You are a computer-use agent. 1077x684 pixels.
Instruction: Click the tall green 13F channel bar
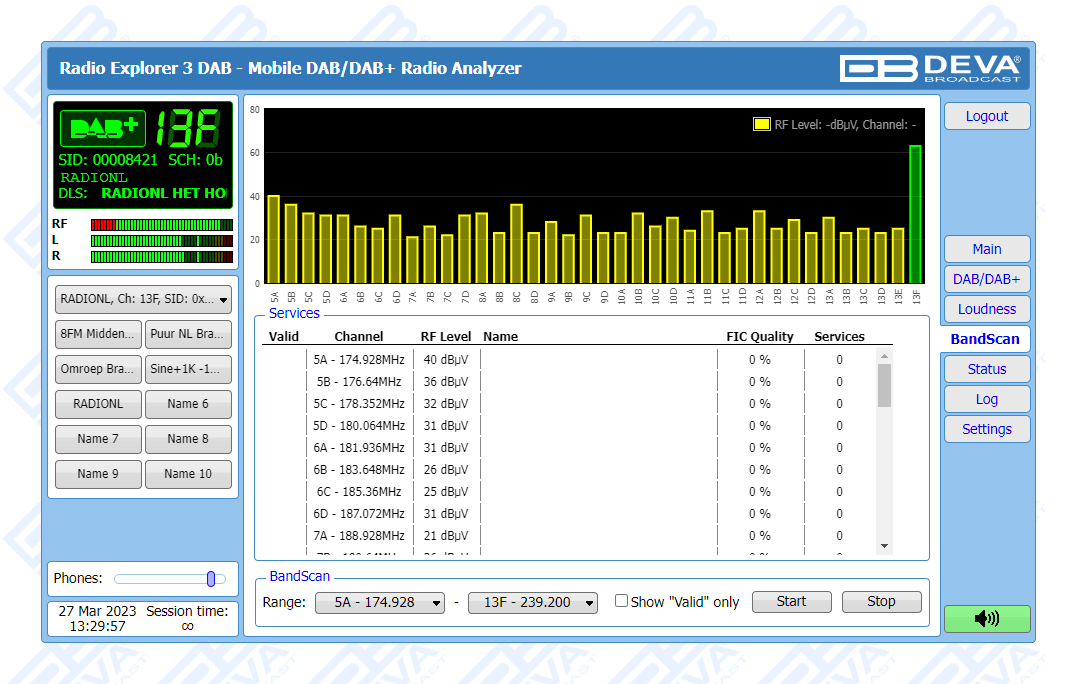tap(915, 213)
